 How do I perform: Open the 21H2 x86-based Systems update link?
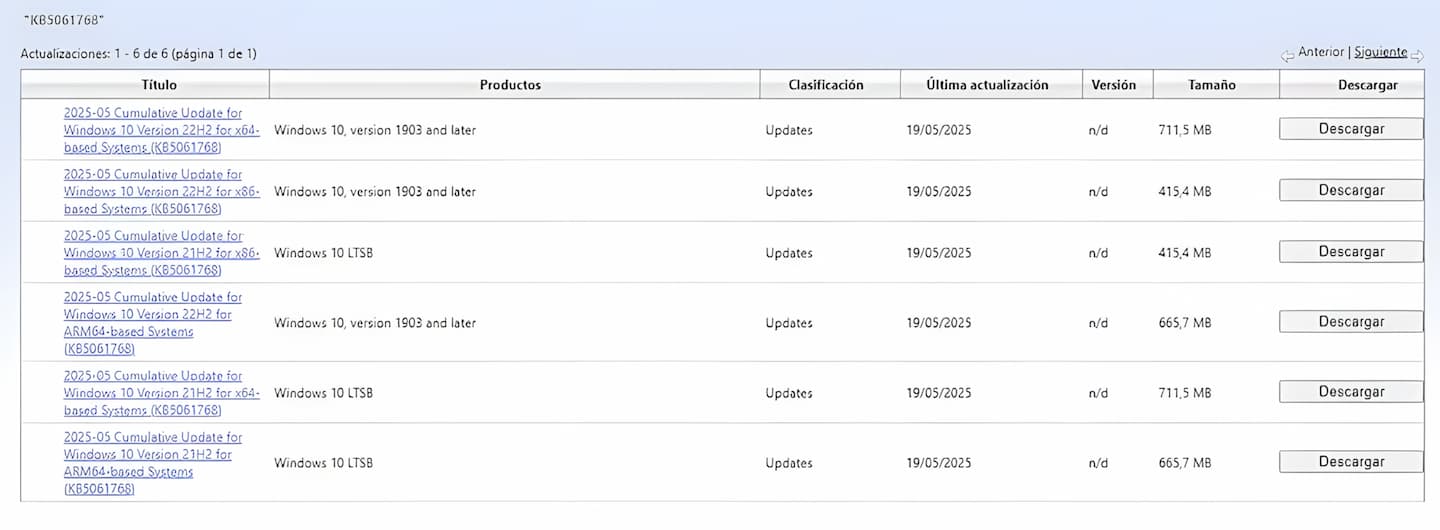(x=161, y=253)
